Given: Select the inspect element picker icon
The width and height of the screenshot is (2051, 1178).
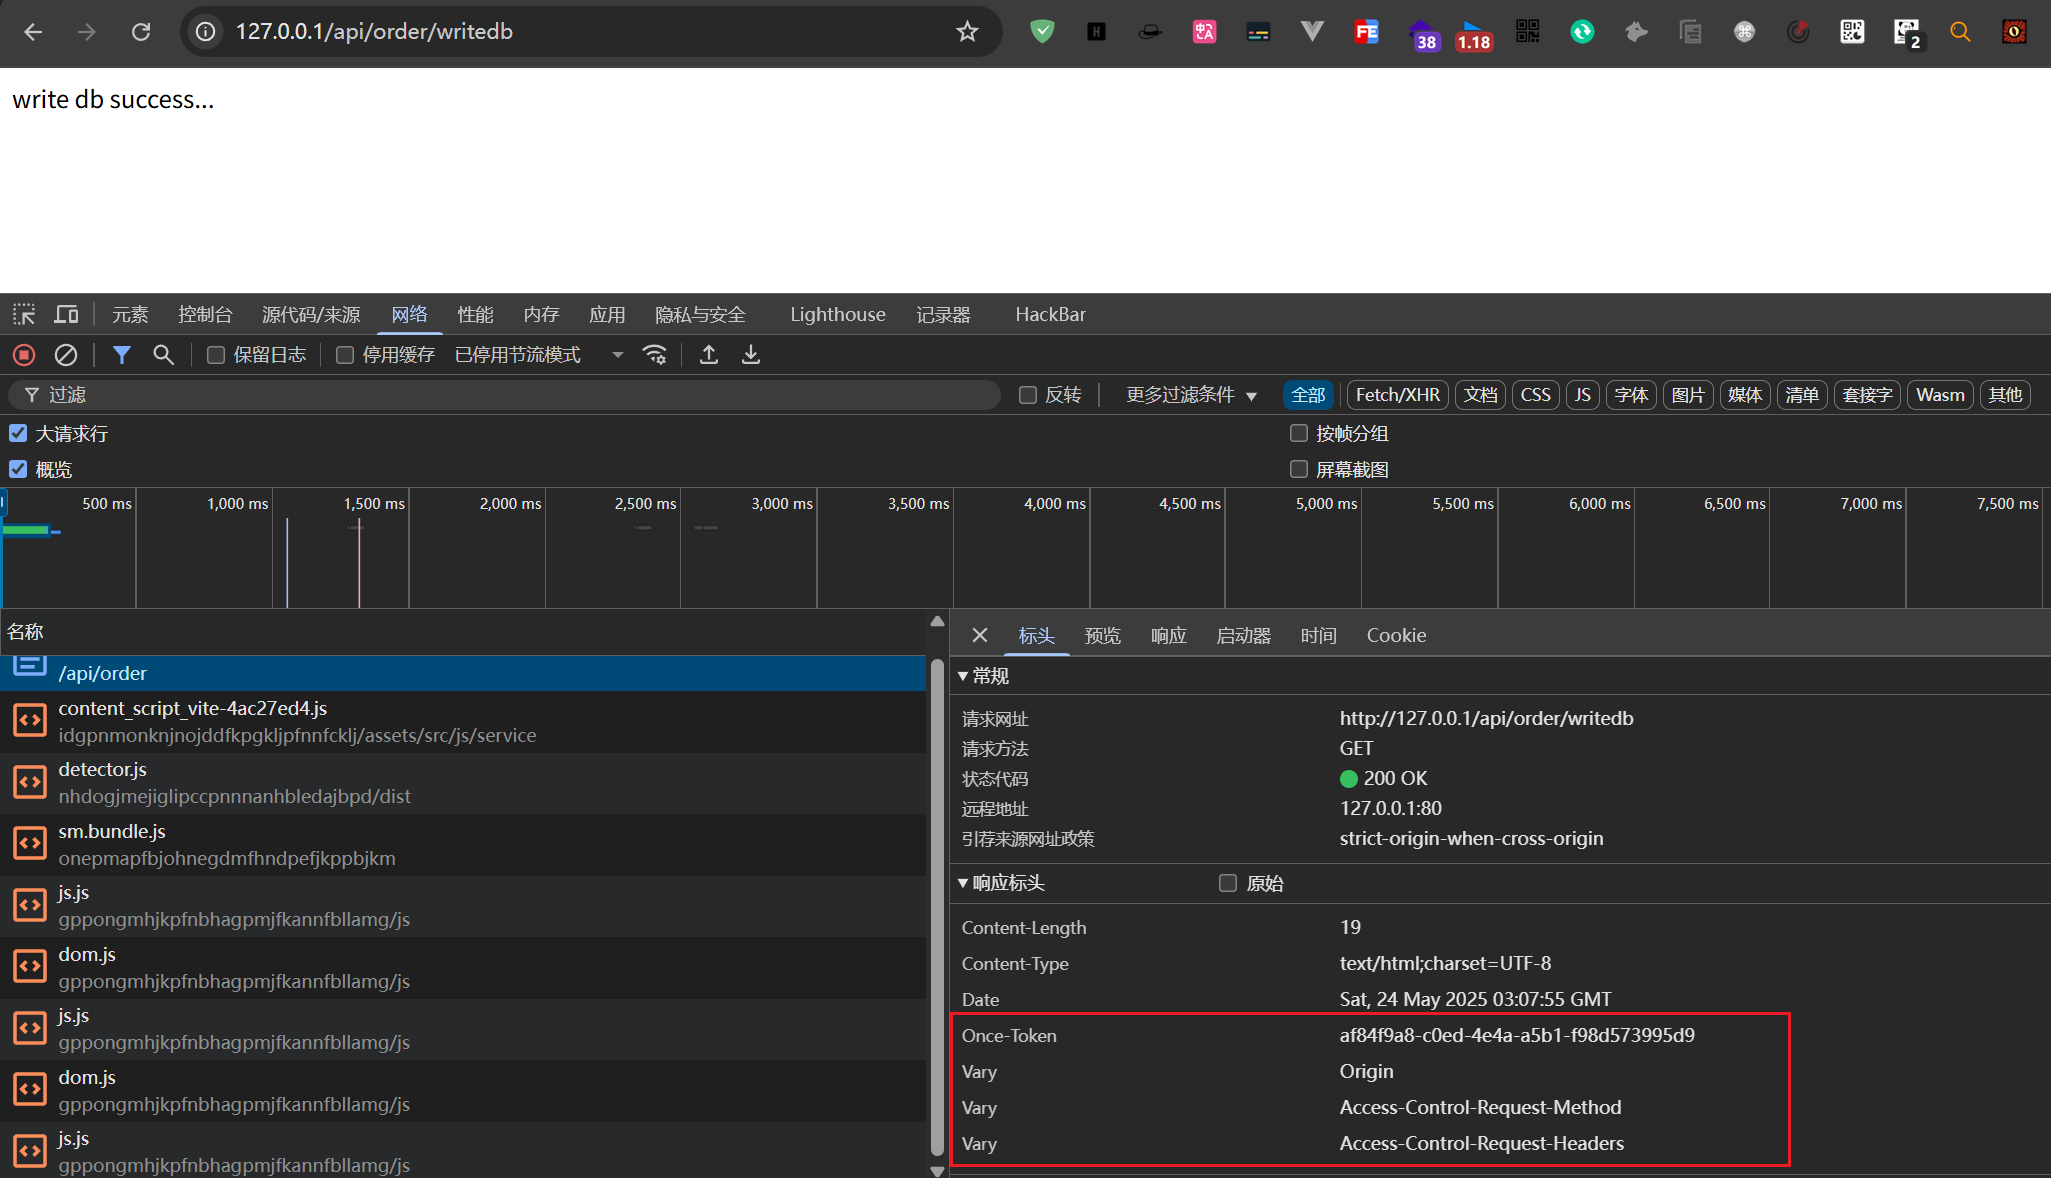Looking at the screenshot, I should [24, 315].
